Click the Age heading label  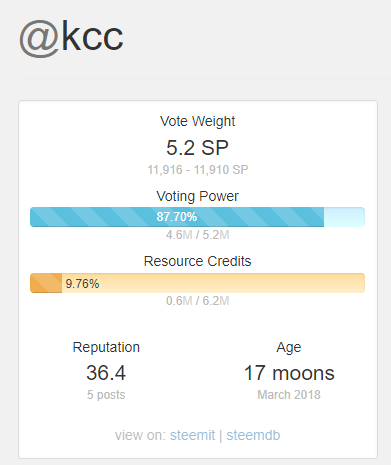pyautogui.click(x=289, y=348)
